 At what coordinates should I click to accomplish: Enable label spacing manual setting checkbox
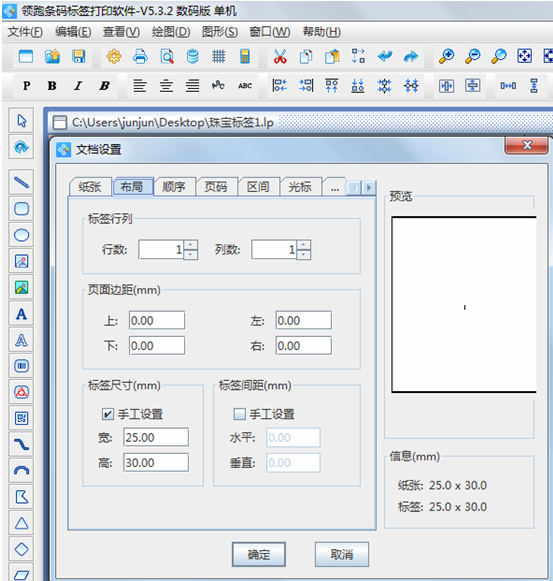click(x=239, y=414)
